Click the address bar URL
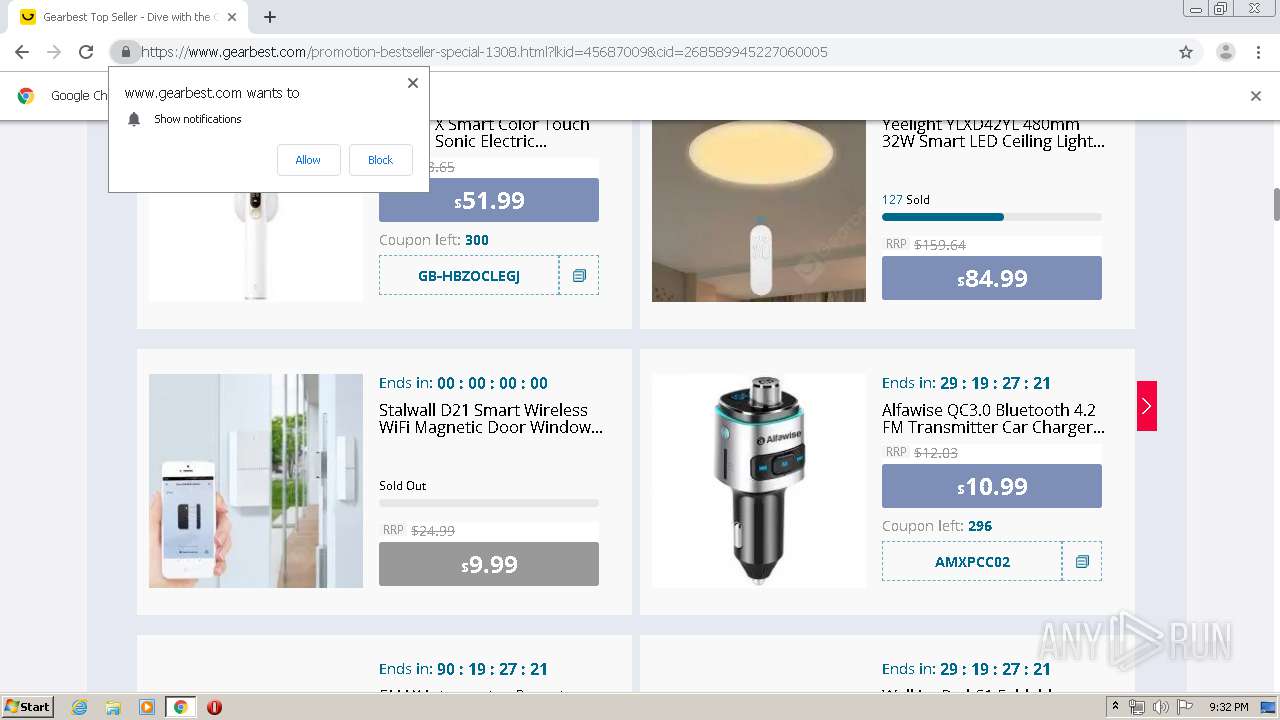This screenshot has height=720, width=1280. 484,52
